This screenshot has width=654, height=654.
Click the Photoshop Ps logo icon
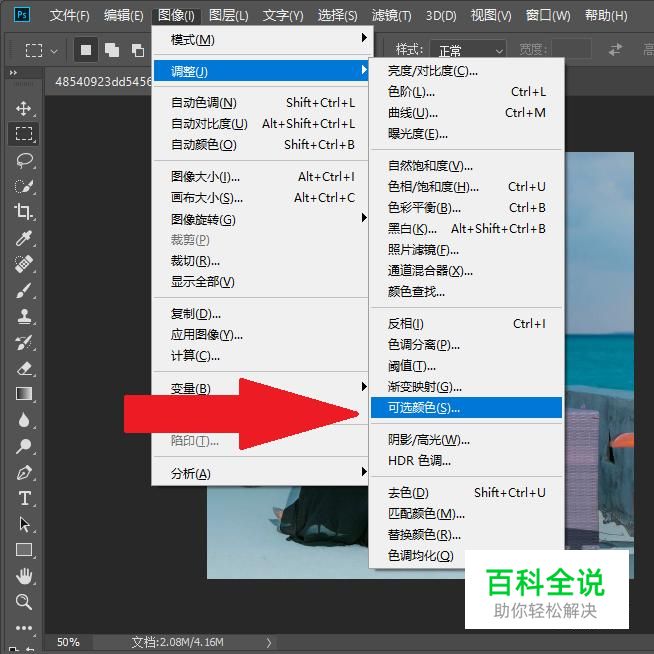tap(22, 15)
